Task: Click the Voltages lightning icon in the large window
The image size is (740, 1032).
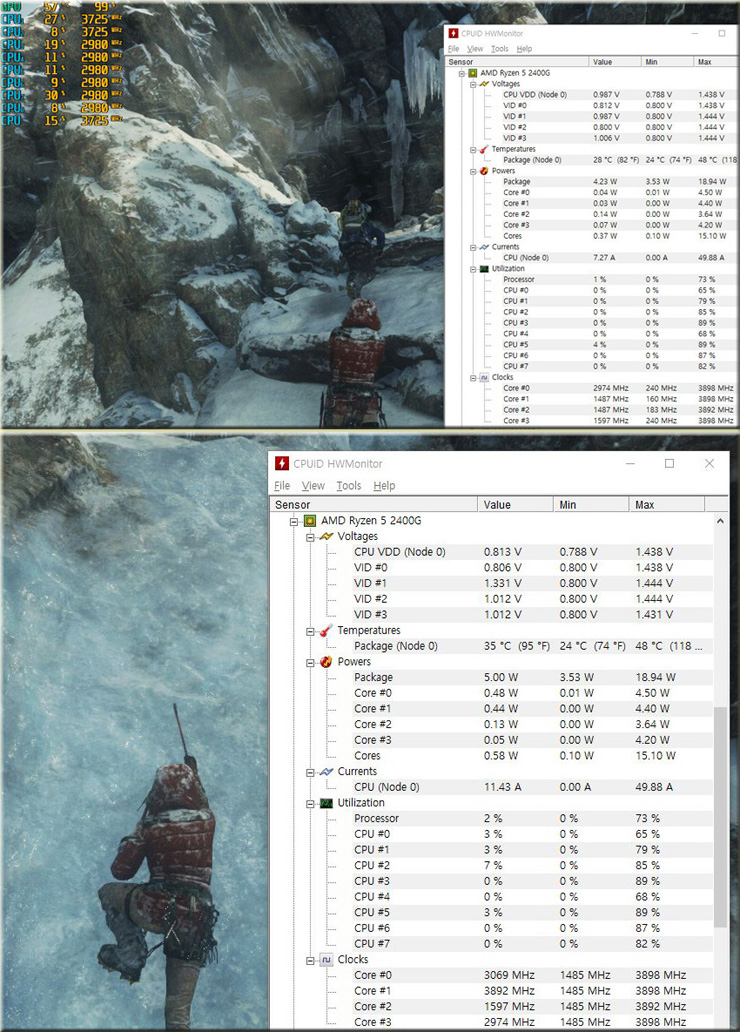Action: point(326,536)
